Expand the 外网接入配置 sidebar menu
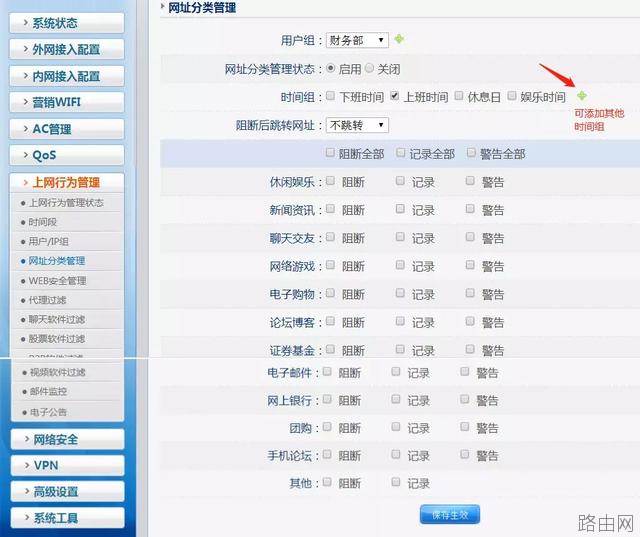Viewport: 640px width, 537px height. [x=67, y=49]
